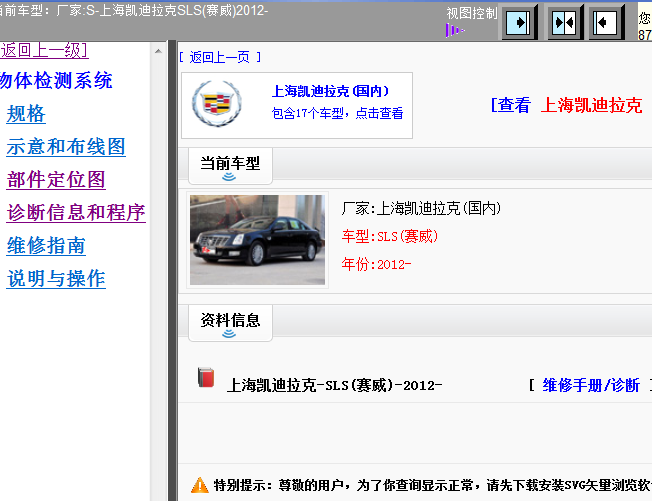
Task: Open 说明与操作 in sidebar
Action: click(56, 278)
